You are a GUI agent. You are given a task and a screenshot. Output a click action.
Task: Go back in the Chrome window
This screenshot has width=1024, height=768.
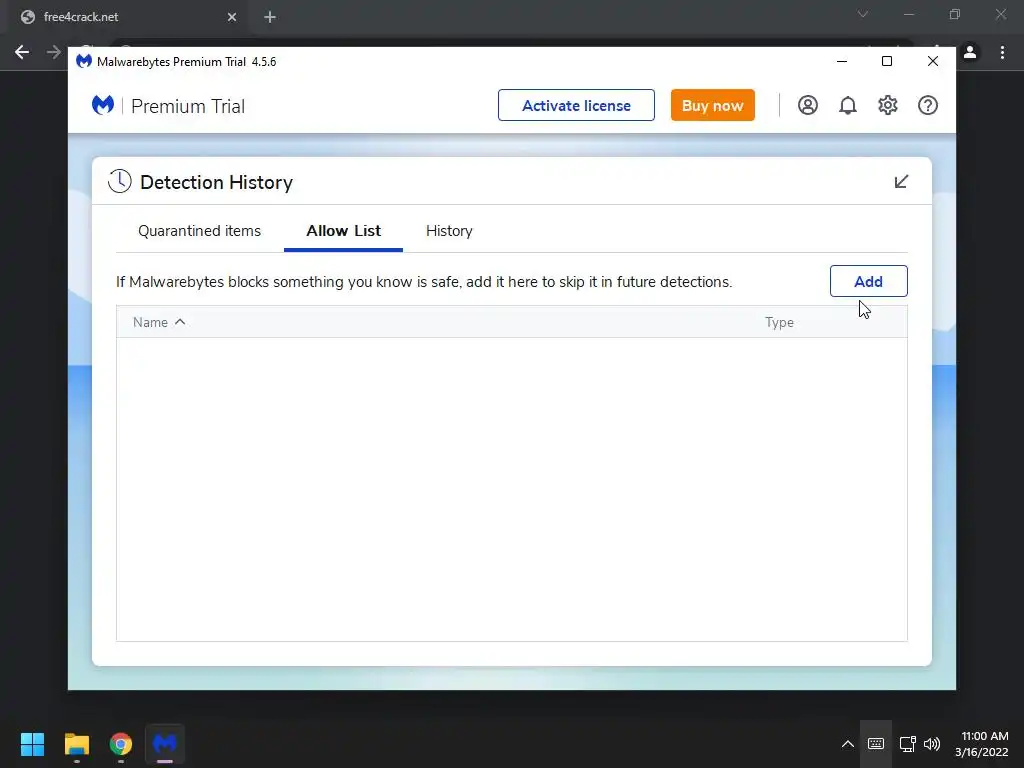[x=22, y=52]
